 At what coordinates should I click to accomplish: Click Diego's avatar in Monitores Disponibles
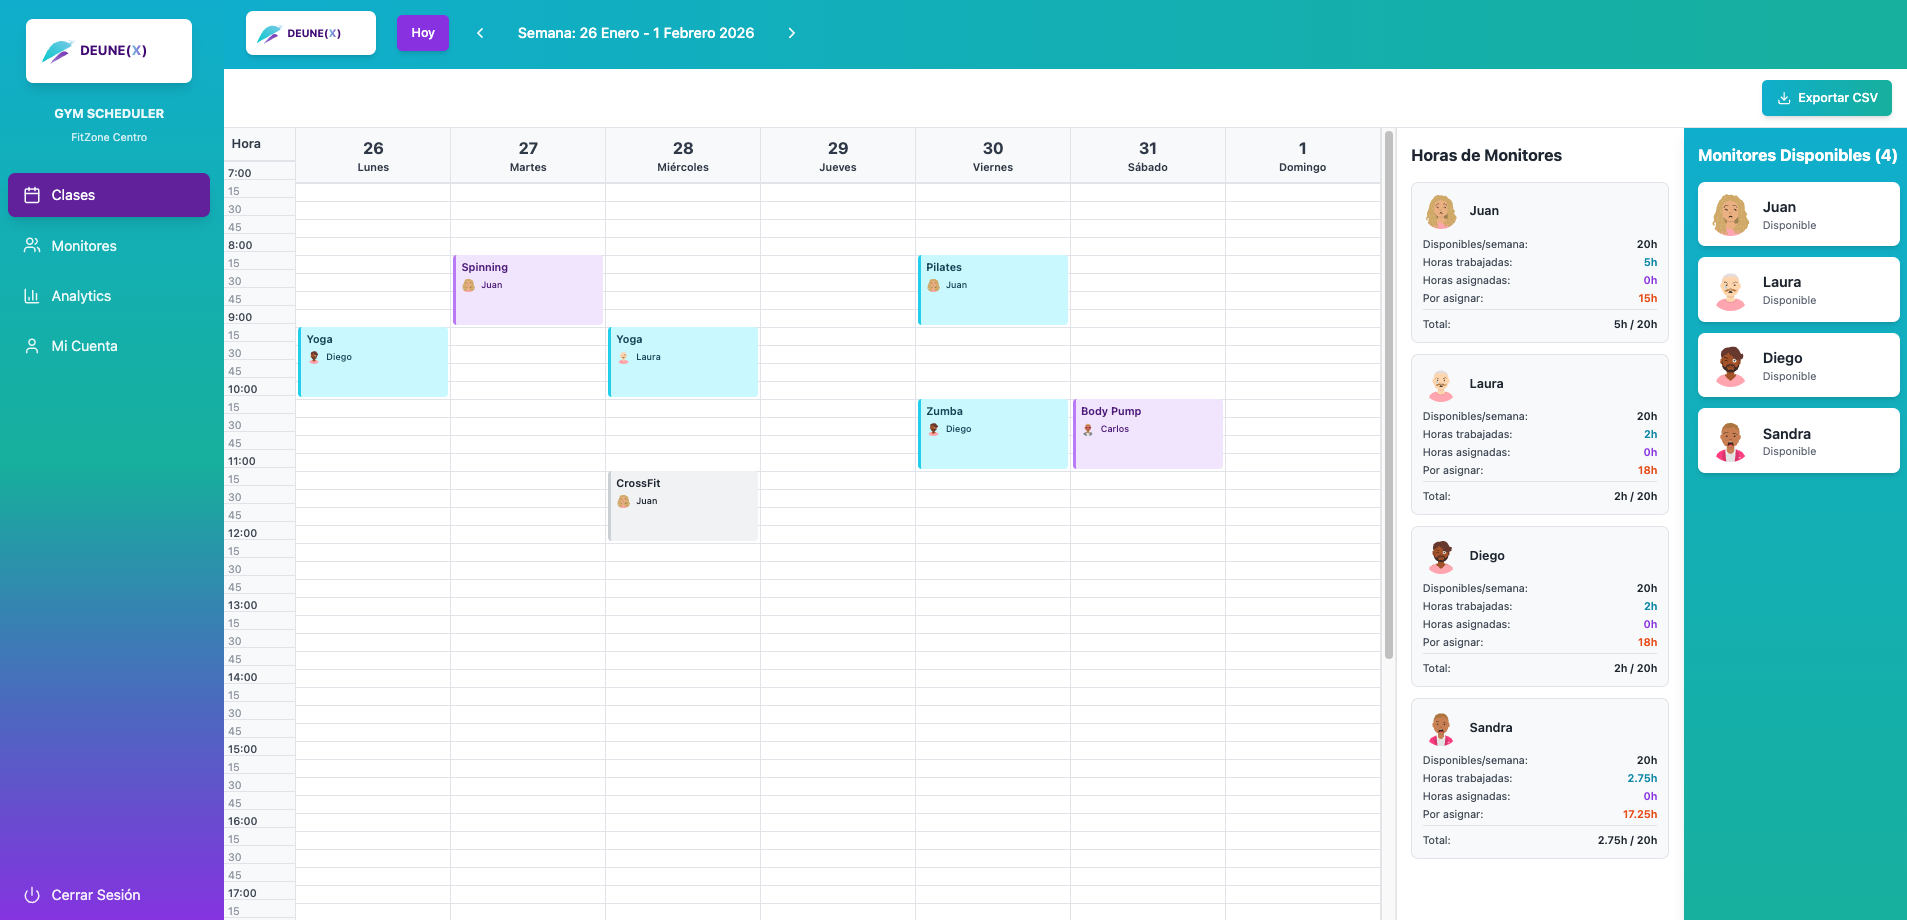click(x=1730, y=365)
